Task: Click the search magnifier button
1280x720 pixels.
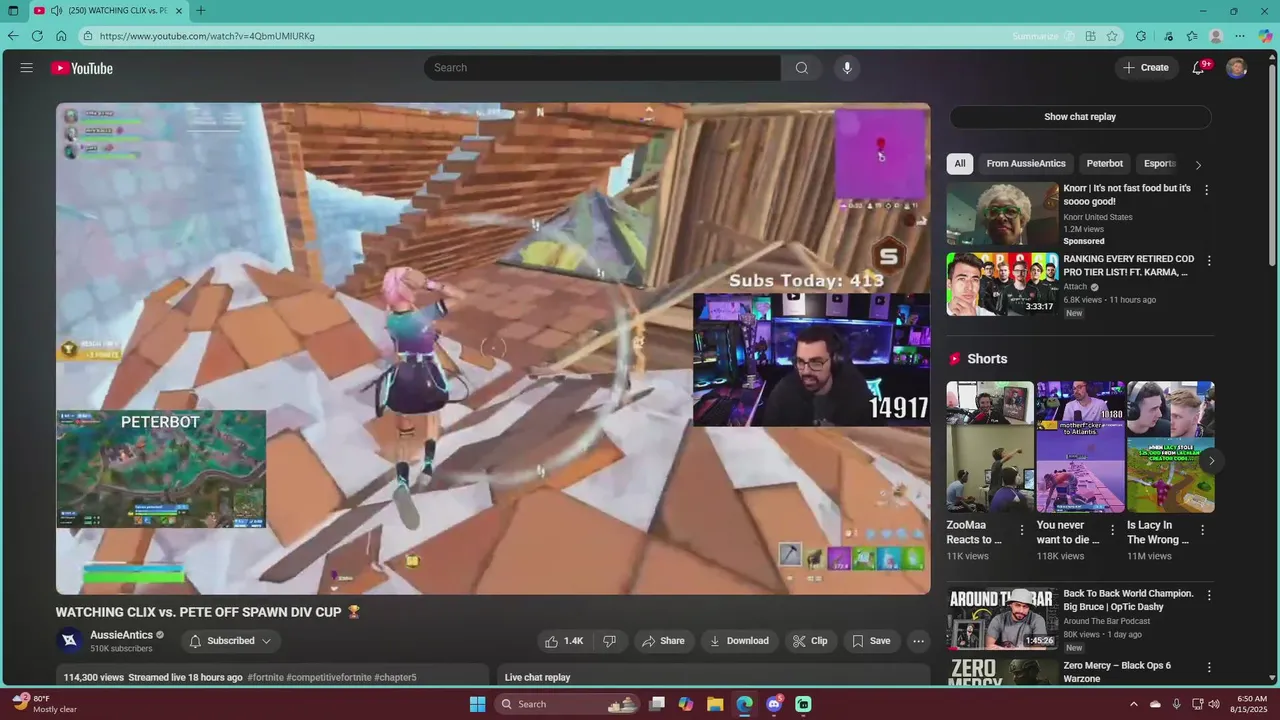Action: pyautogui.click(x=802, y=68)
